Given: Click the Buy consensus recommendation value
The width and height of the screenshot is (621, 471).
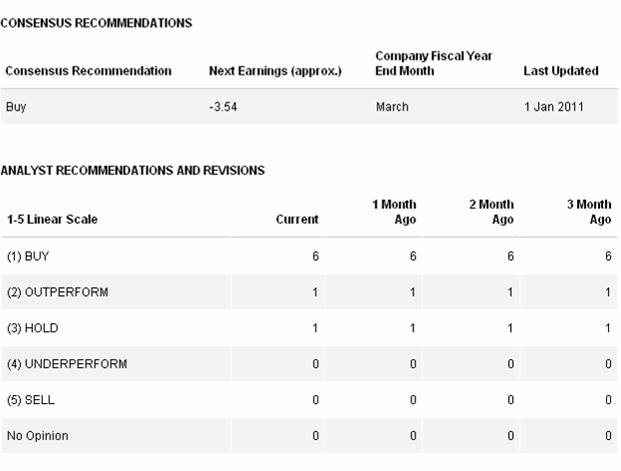Looking at the screenshot, I should 16,107.
